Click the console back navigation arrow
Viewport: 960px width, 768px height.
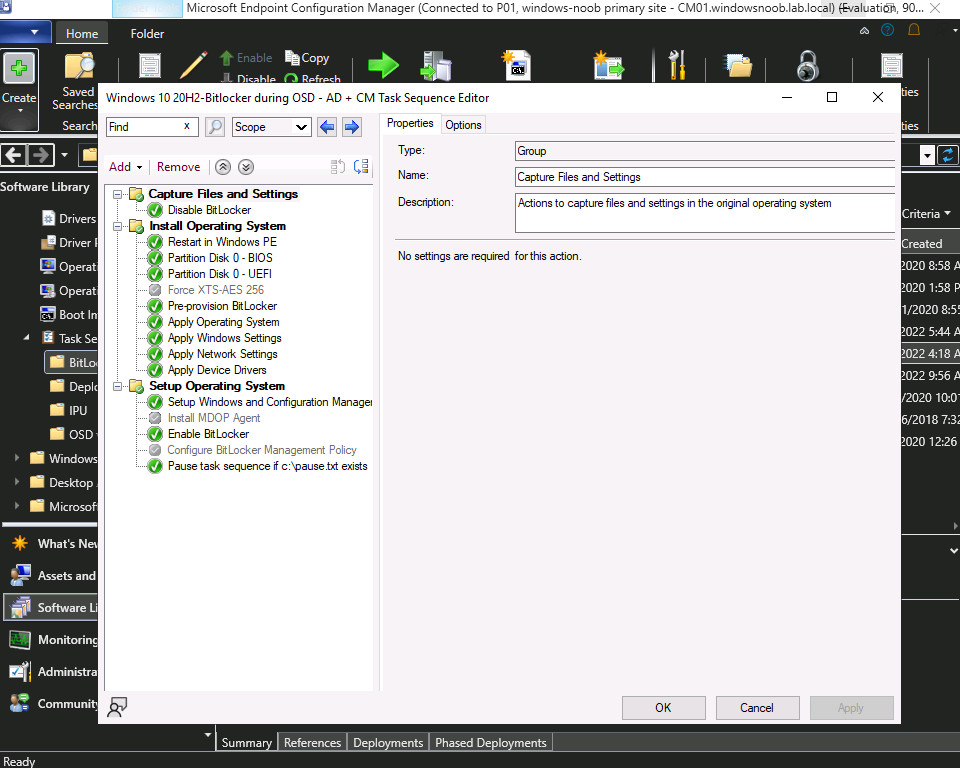pos(13,155)
